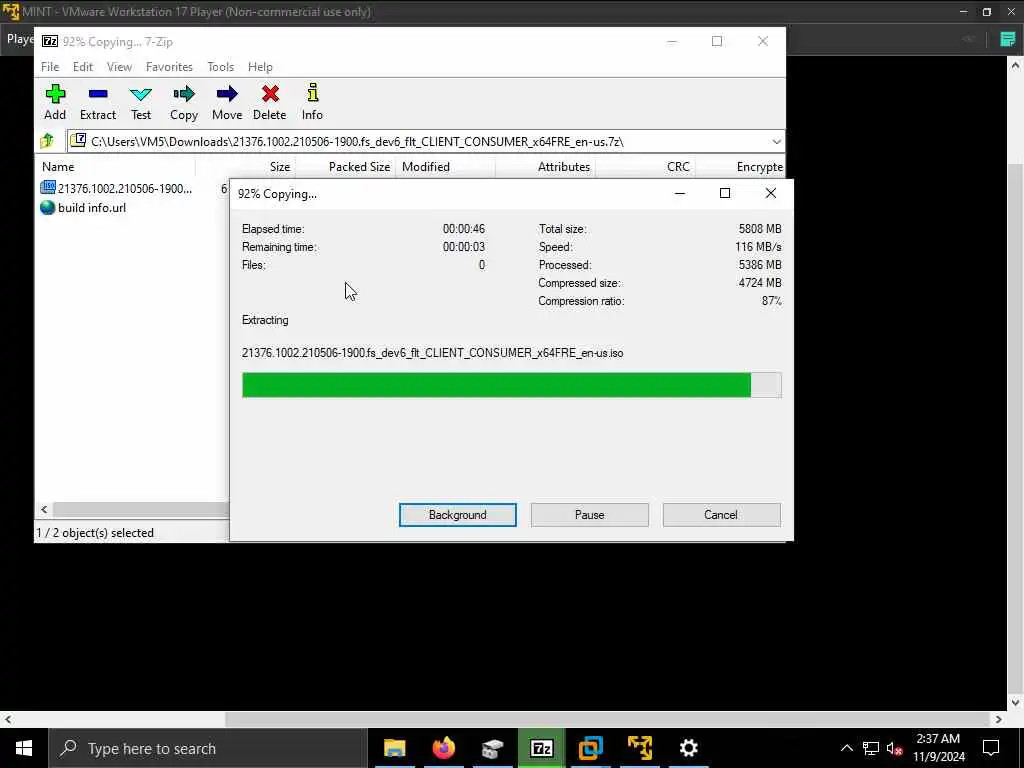Screen dimensions: 1024x768
Task: Open the Favorites menu
Action: 169,67
